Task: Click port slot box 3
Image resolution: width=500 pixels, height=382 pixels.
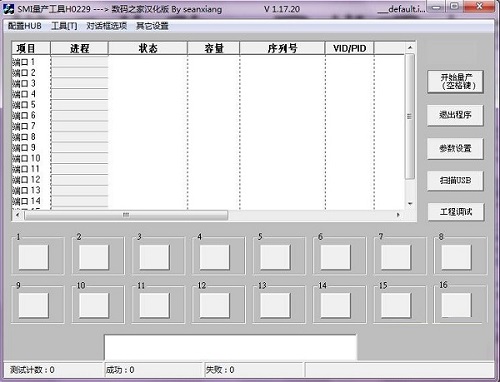Action: click(154, 257)
